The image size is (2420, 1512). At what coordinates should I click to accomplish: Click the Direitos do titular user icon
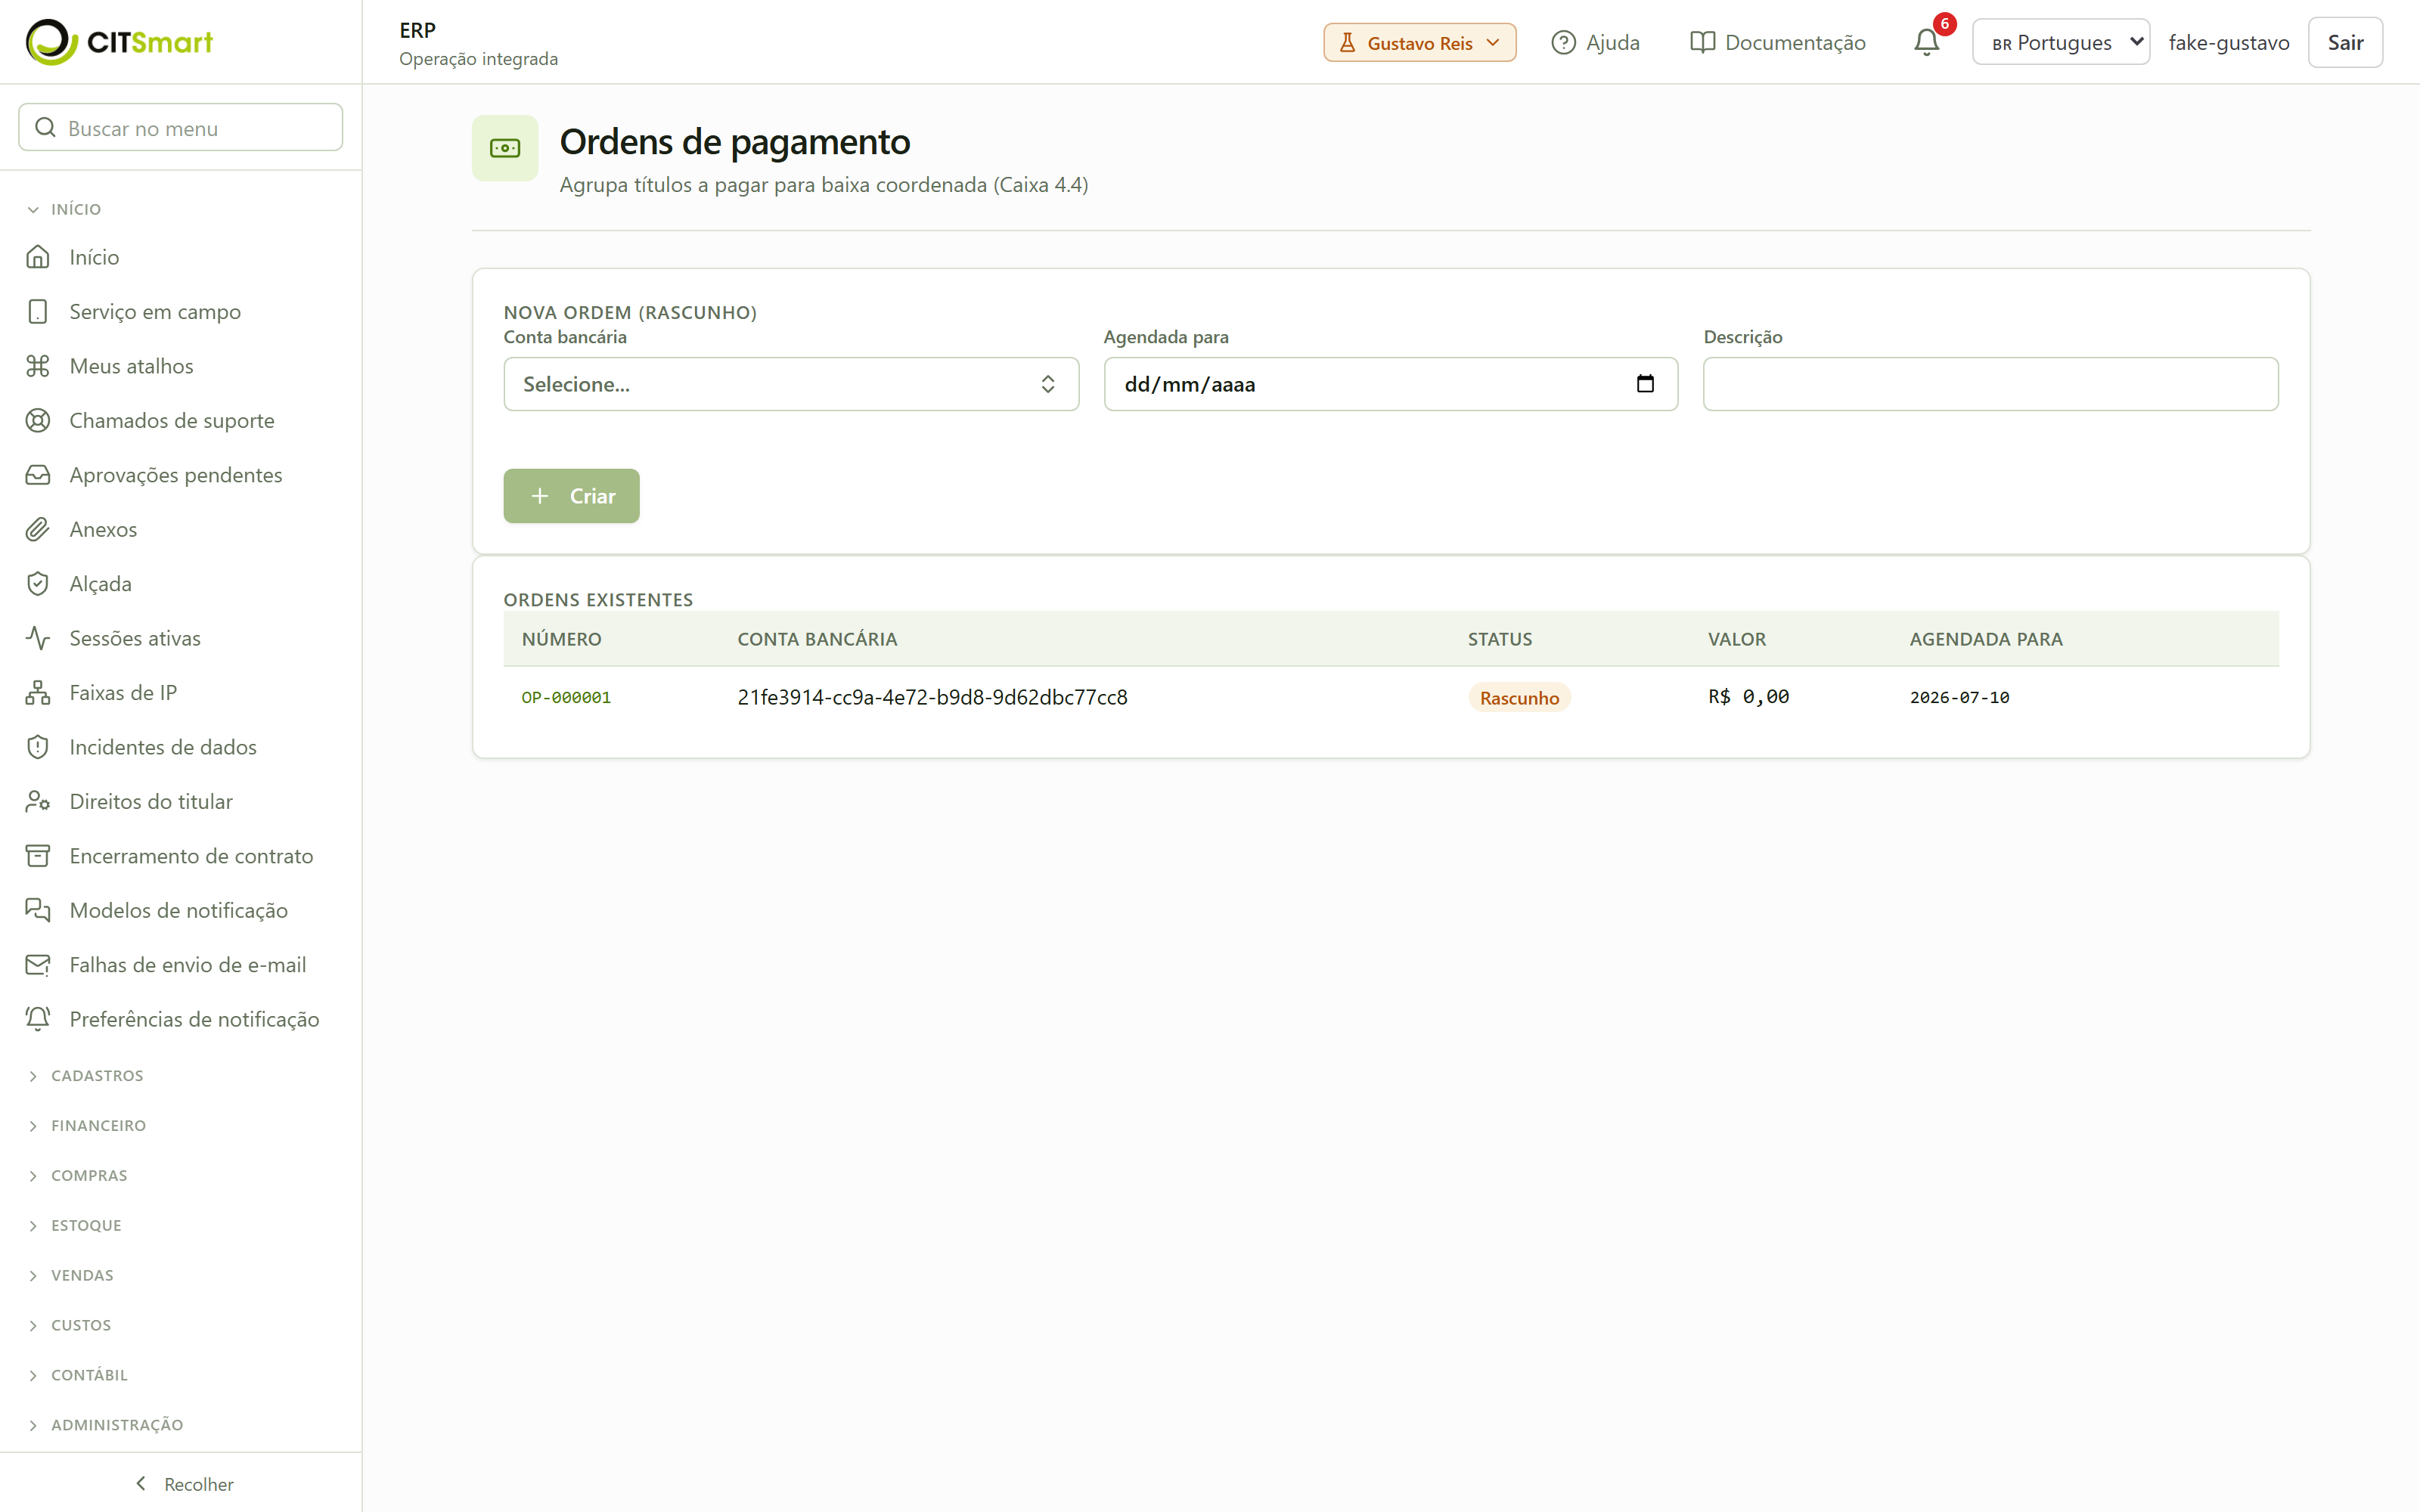(38, 802)
